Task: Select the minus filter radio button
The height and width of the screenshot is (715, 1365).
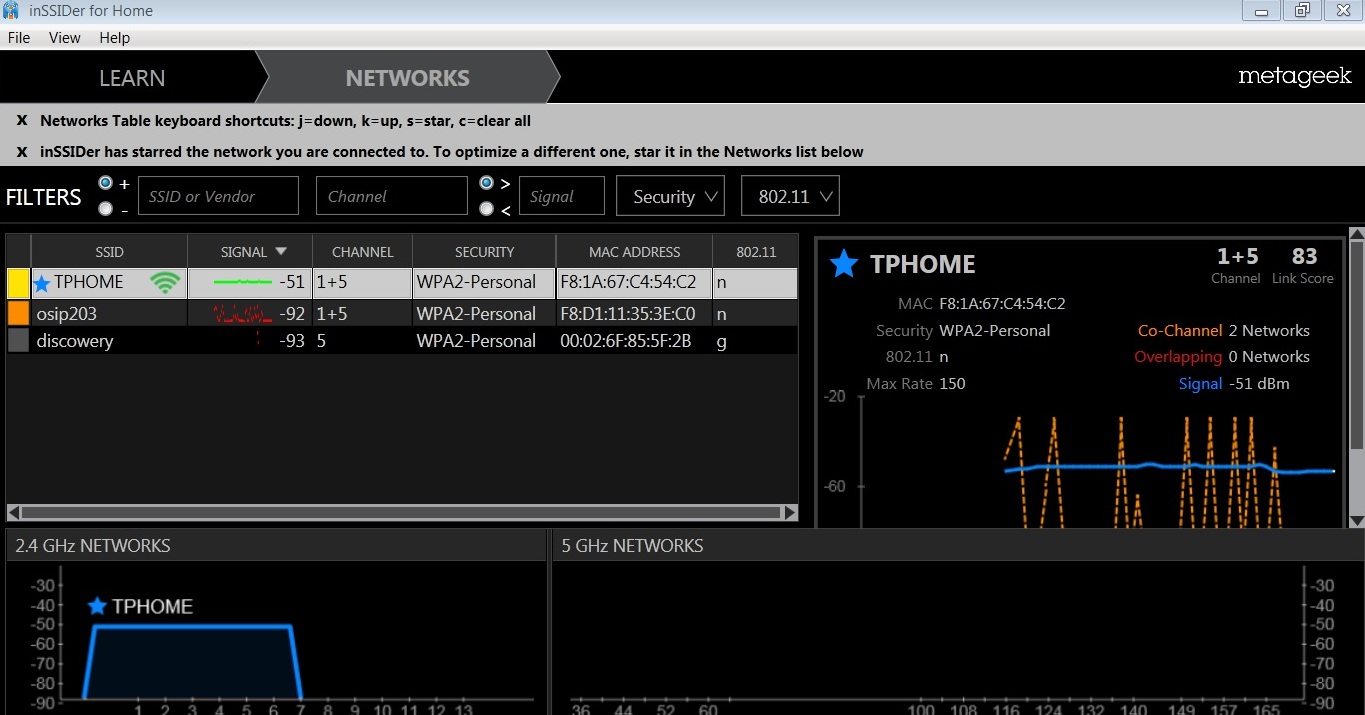Action: coord(105,208)
